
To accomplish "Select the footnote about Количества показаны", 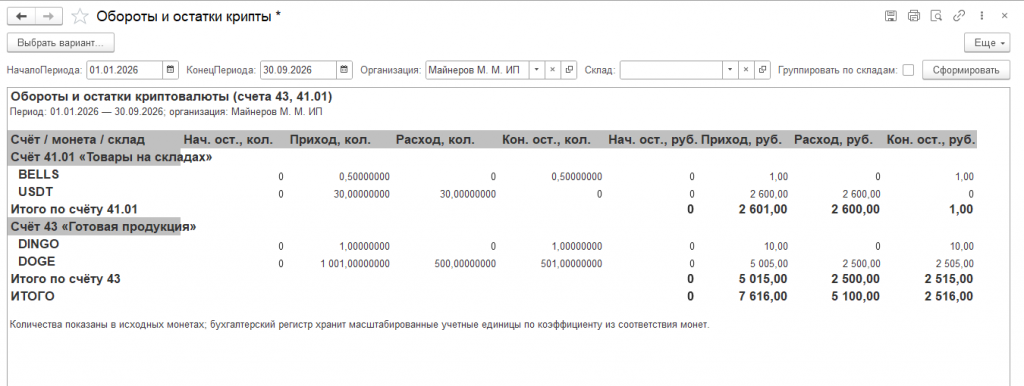I will [360, 325].
